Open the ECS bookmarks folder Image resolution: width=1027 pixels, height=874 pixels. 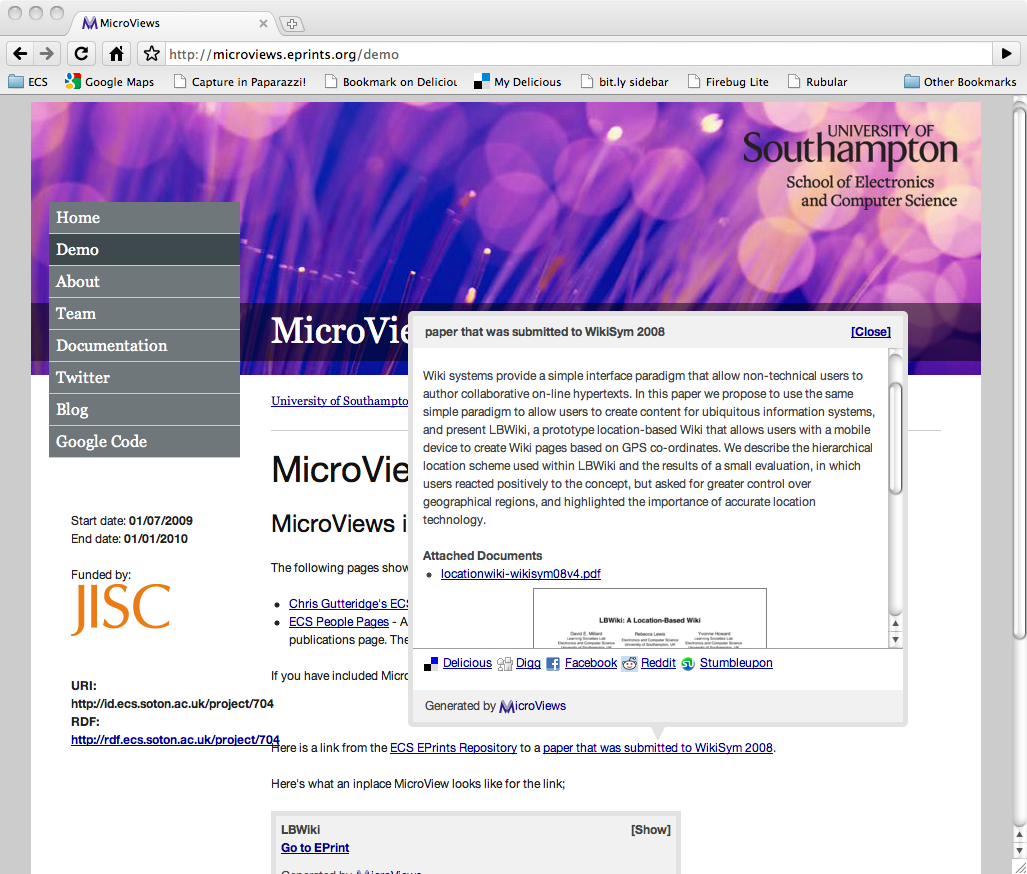click(x=28, y=82)
